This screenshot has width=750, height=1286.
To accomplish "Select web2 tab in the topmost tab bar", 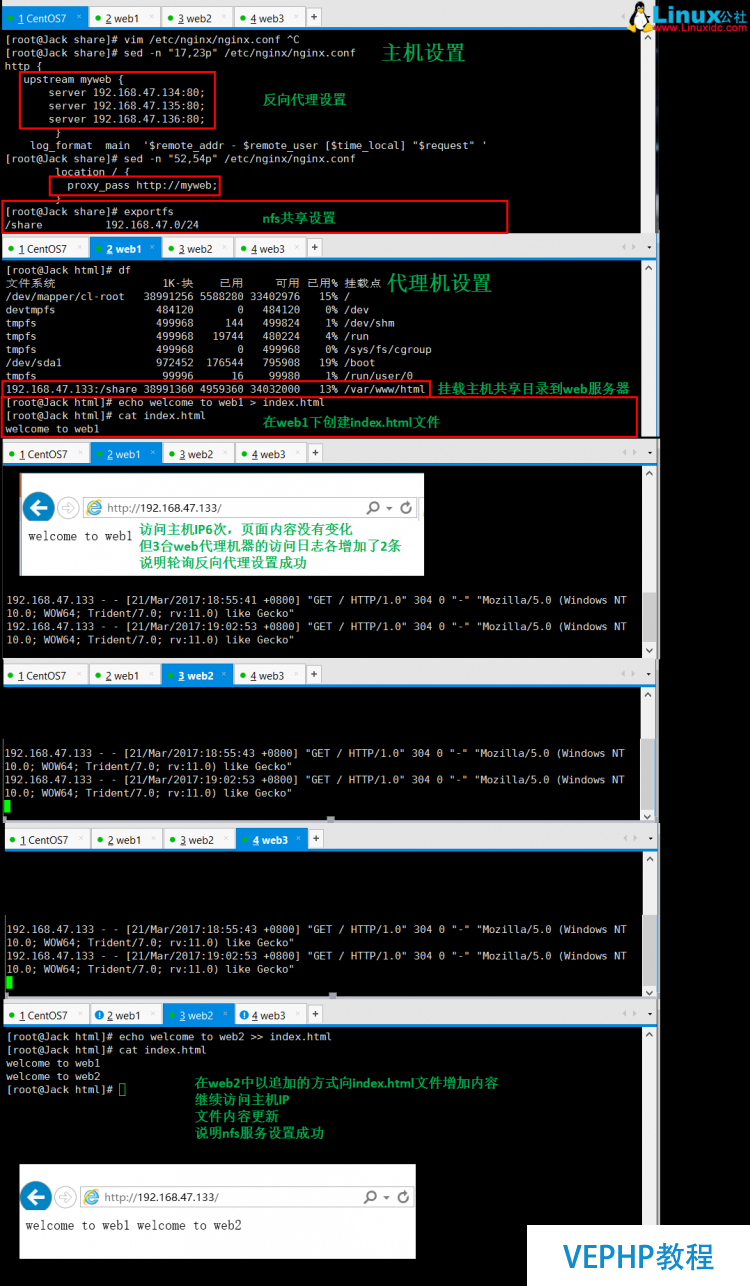I will pos(196,18).
